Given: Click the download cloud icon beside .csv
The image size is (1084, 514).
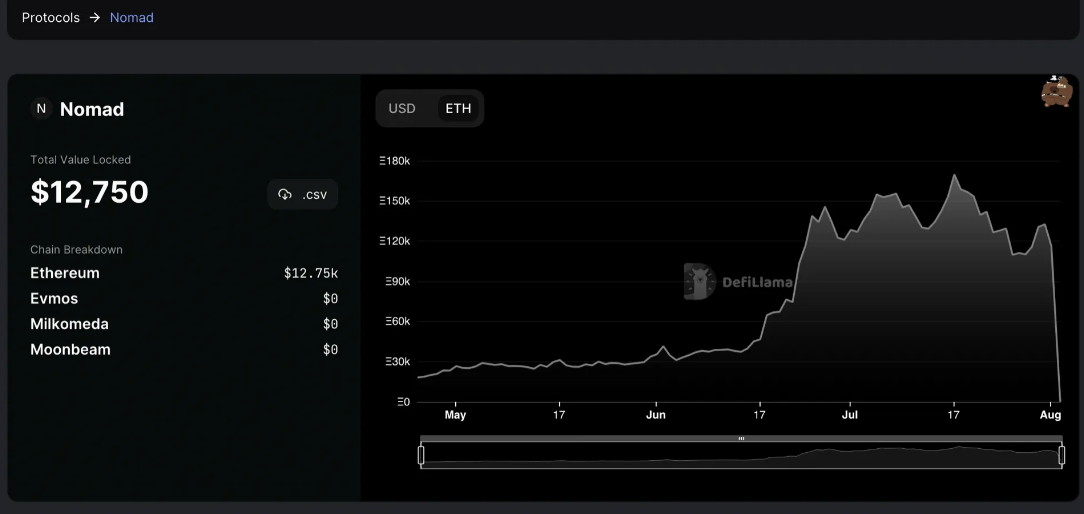Looking at the screenshot, I should [x=285, y=194].
